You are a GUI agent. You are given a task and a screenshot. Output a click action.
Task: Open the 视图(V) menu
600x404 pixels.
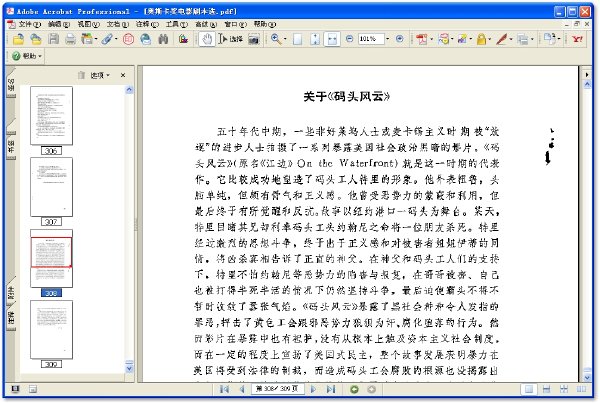(88, 24)
